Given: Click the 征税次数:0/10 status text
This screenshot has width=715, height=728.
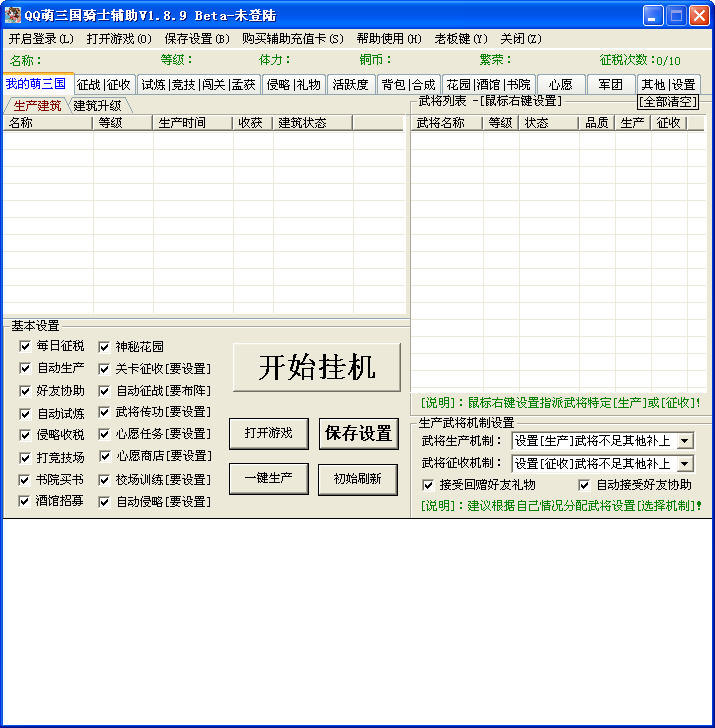Looking at the screenshot, I should click(x=640, y=60).
